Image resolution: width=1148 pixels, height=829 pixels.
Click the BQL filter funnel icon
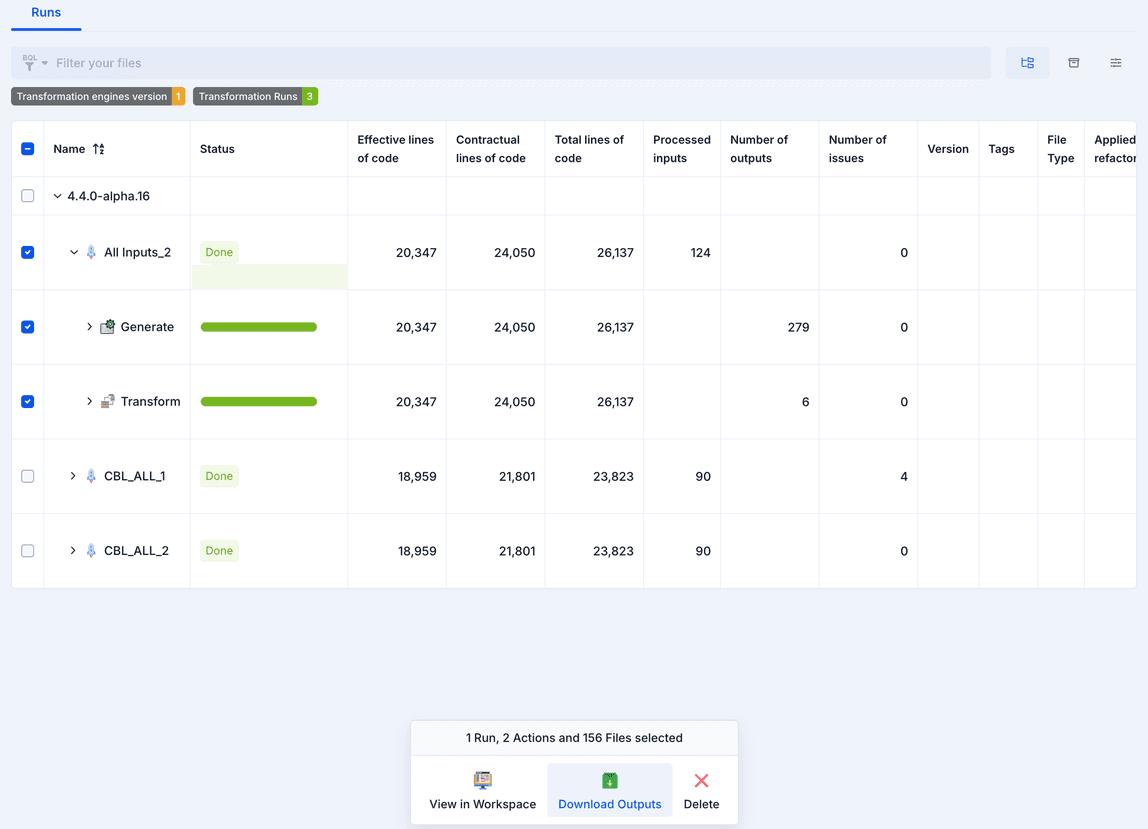(30, 62)
